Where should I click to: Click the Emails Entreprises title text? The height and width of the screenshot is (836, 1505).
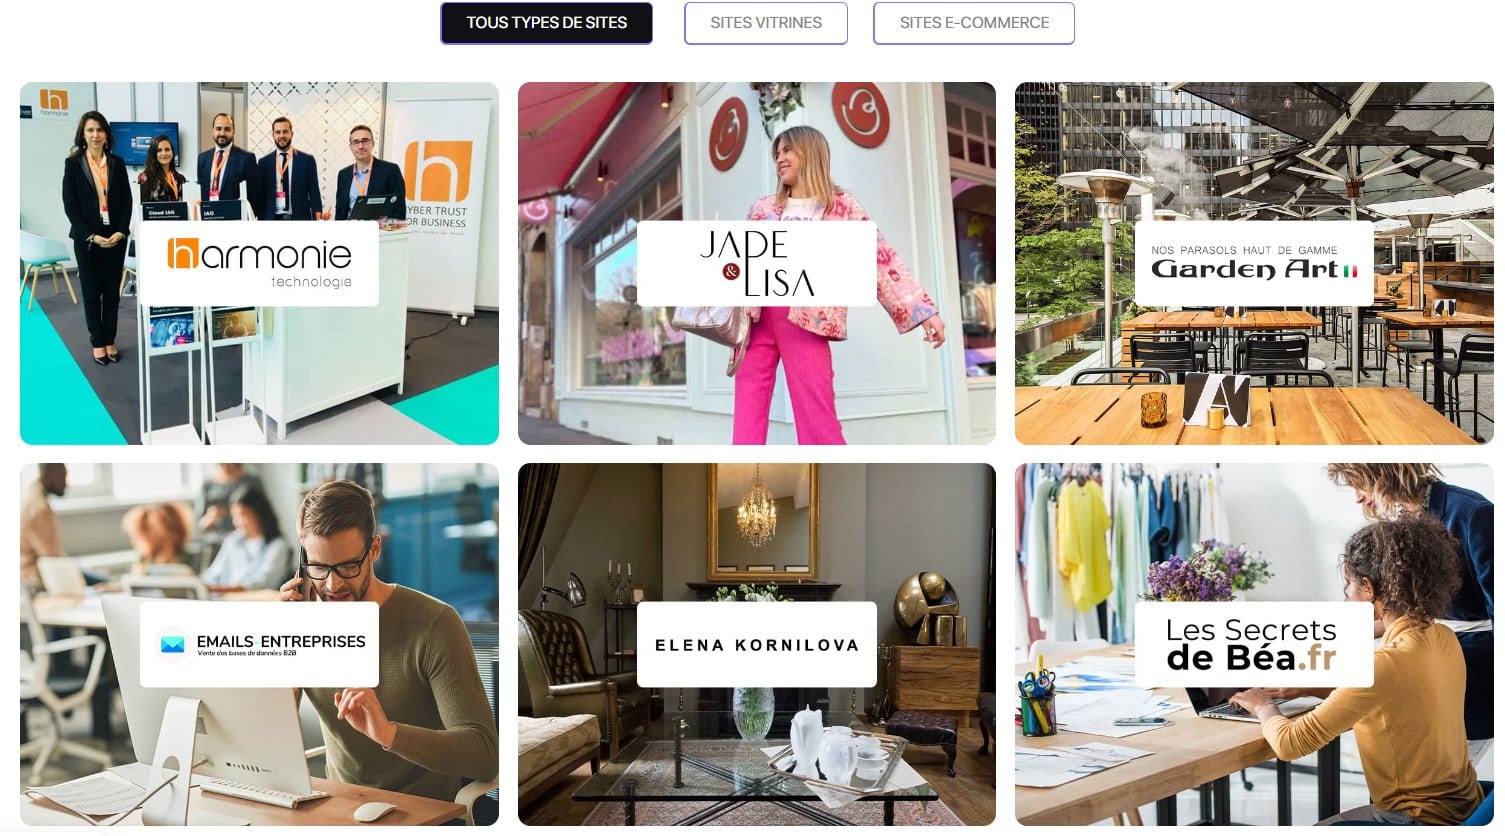[x=281, y=641]
